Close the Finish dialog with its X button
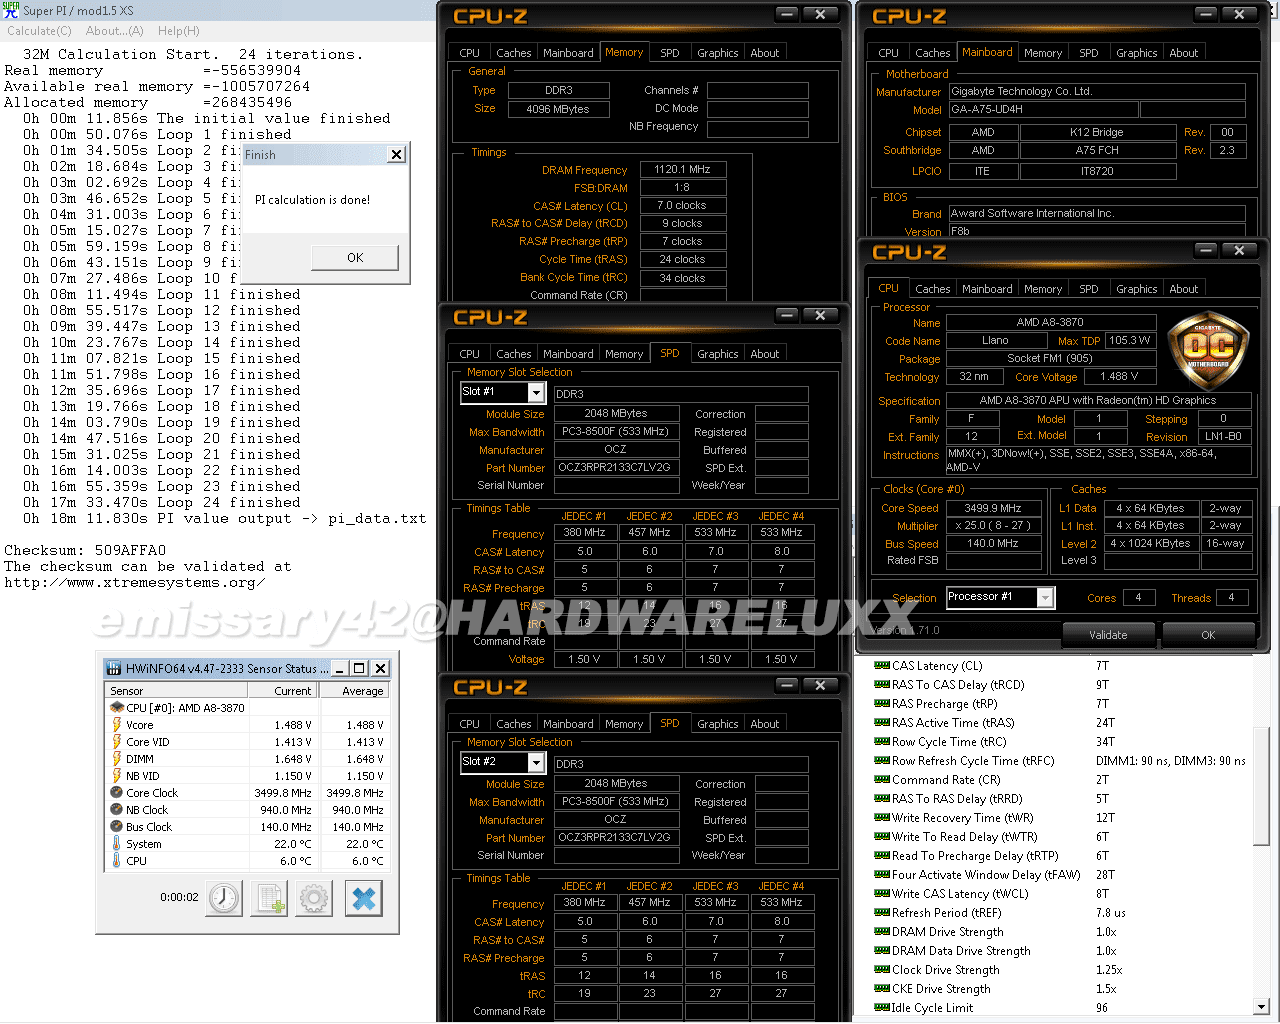The height and width of the screenshot is (1024, 1280). [396, 154]
